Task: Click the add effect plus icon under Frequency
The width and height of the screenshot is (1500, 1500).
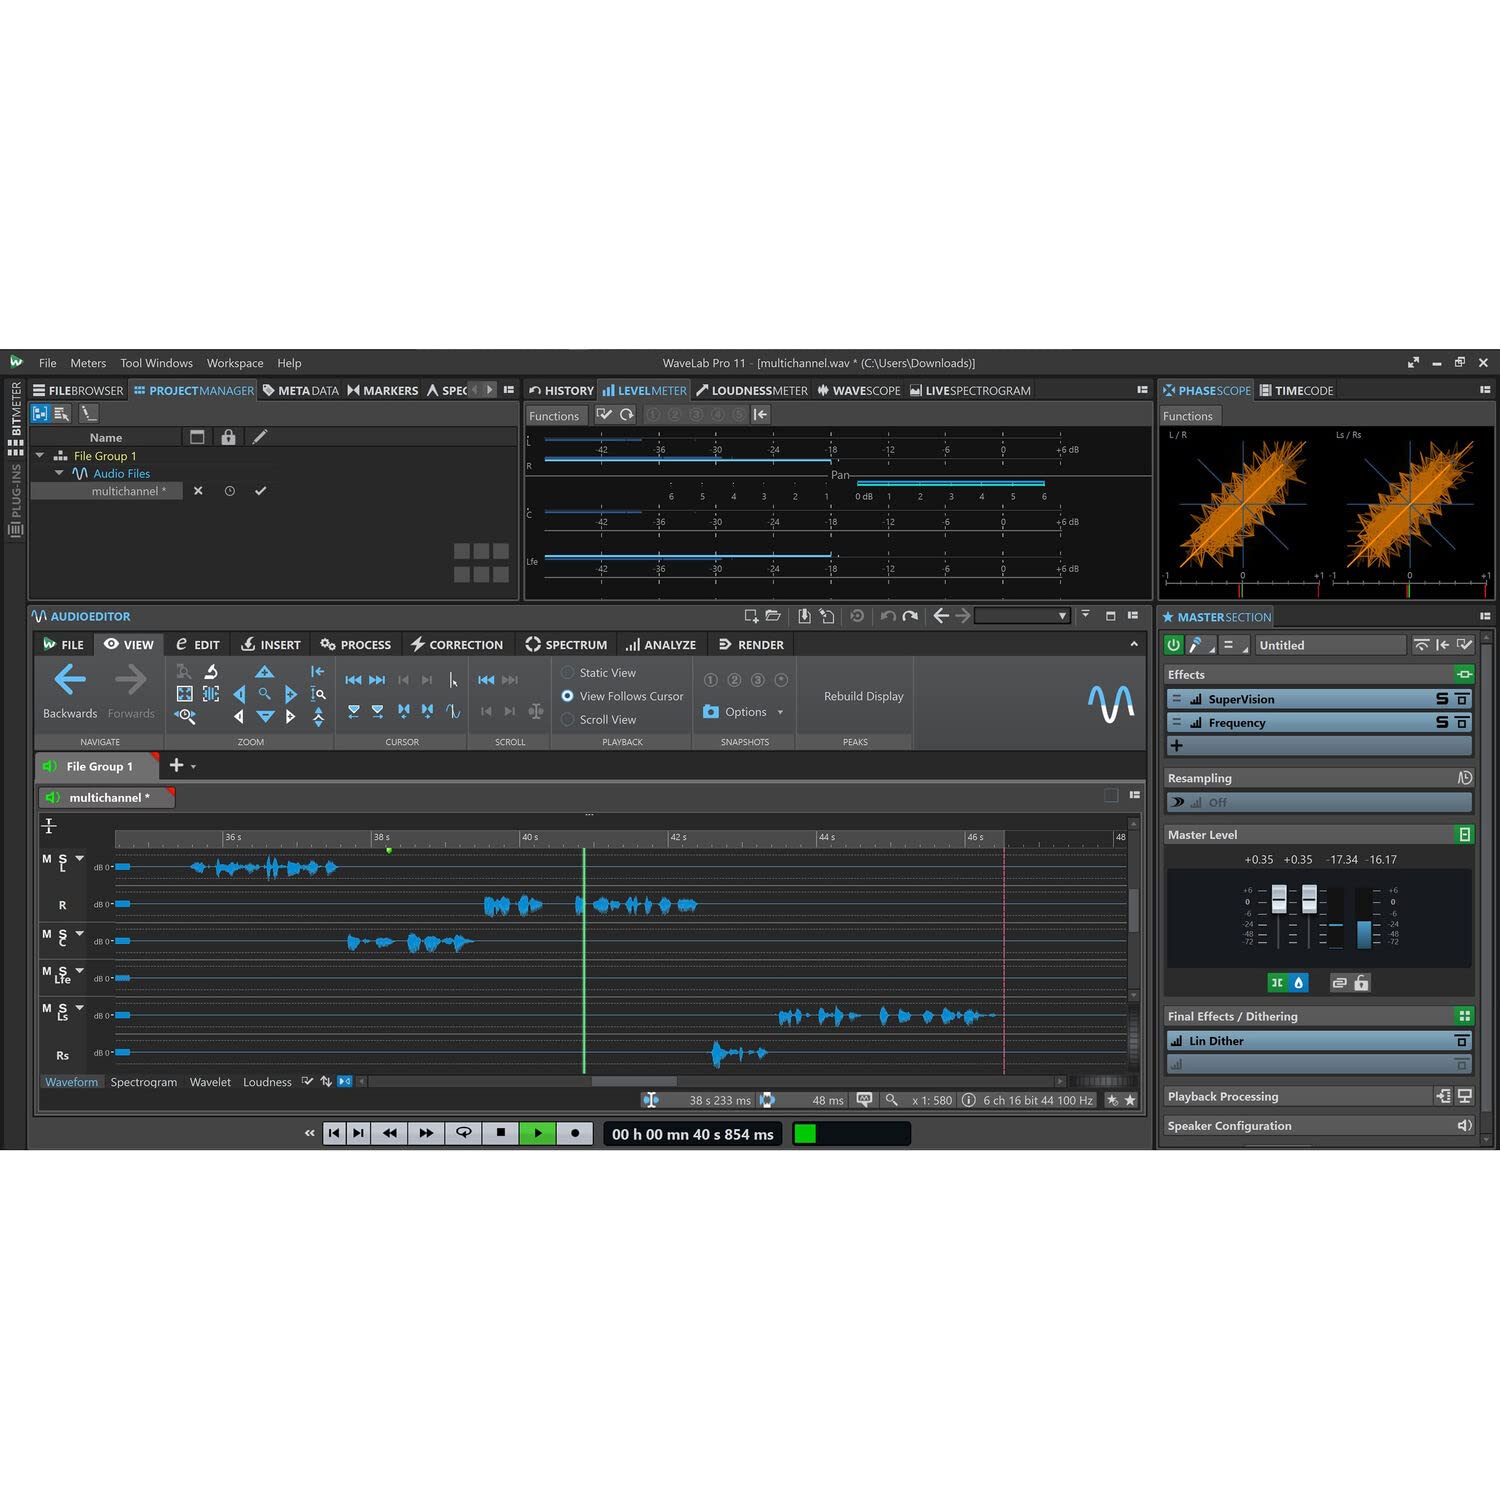Action: point(1177,746)
